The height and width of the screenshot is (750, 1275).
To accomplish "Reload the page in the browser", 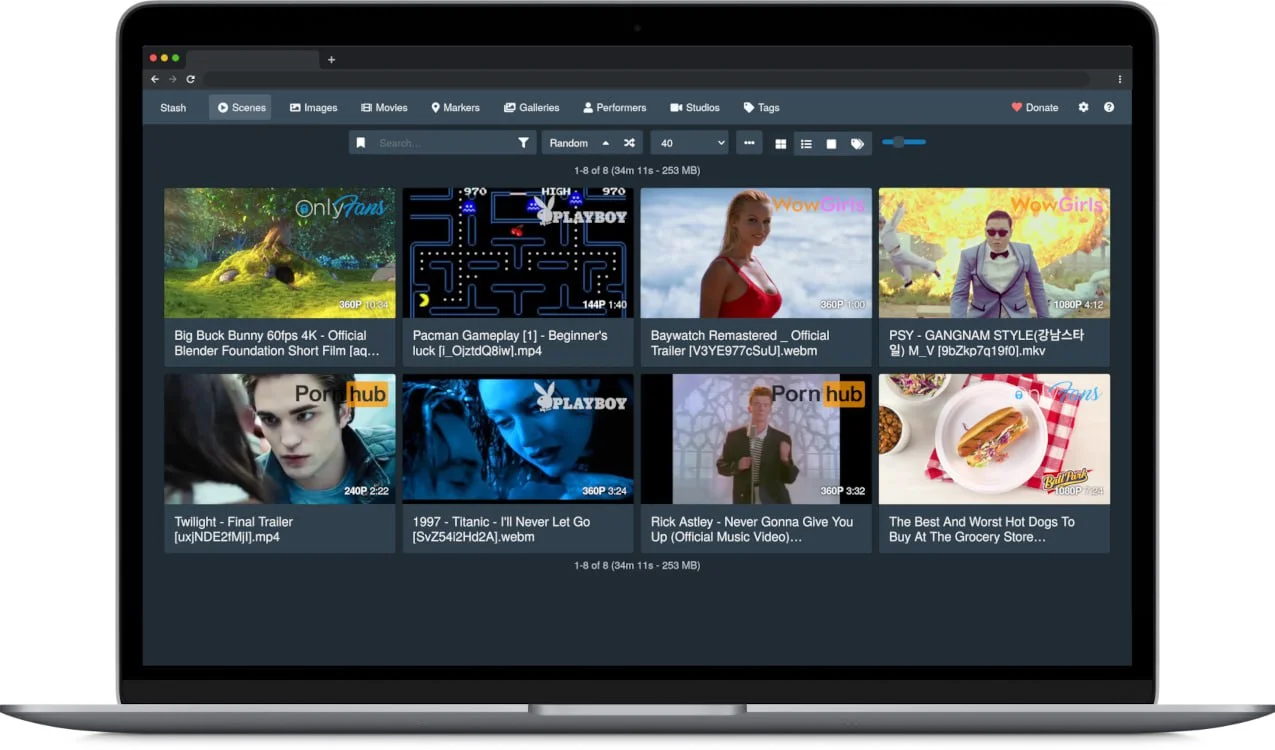I will click(190, 79).
